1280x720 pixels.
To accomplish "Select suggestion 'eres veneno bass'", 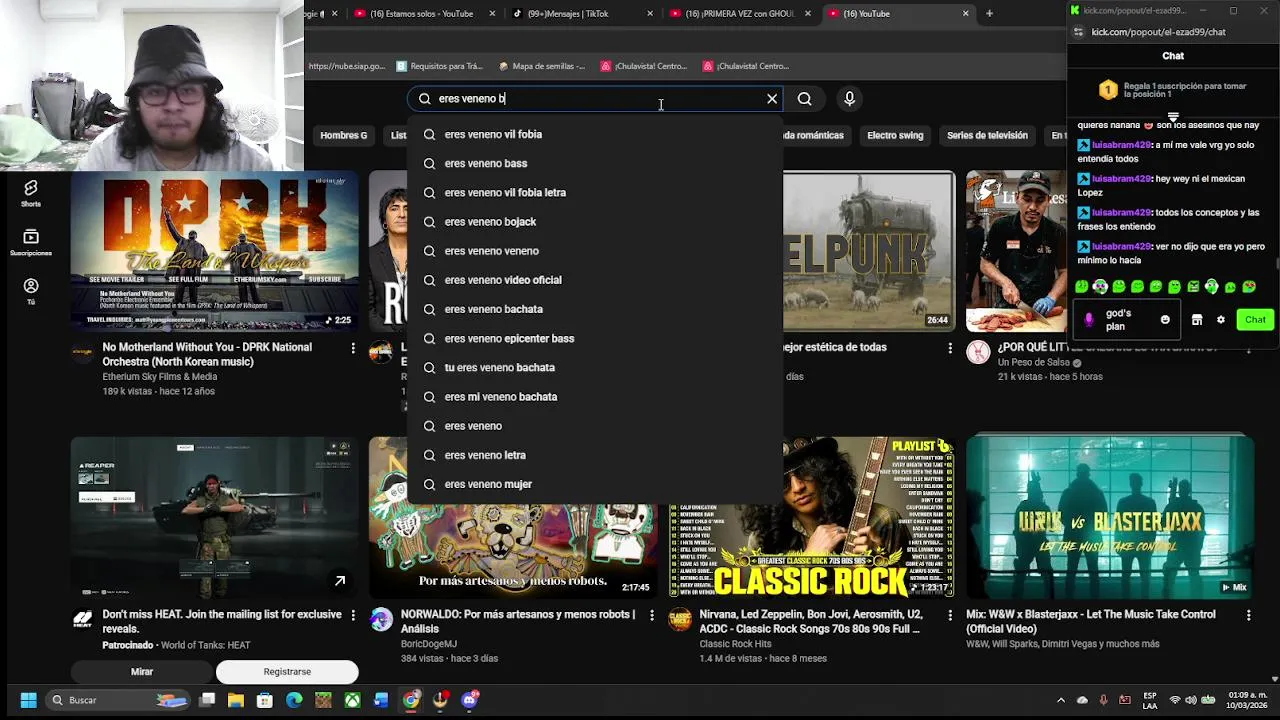I will coord(595,163).
